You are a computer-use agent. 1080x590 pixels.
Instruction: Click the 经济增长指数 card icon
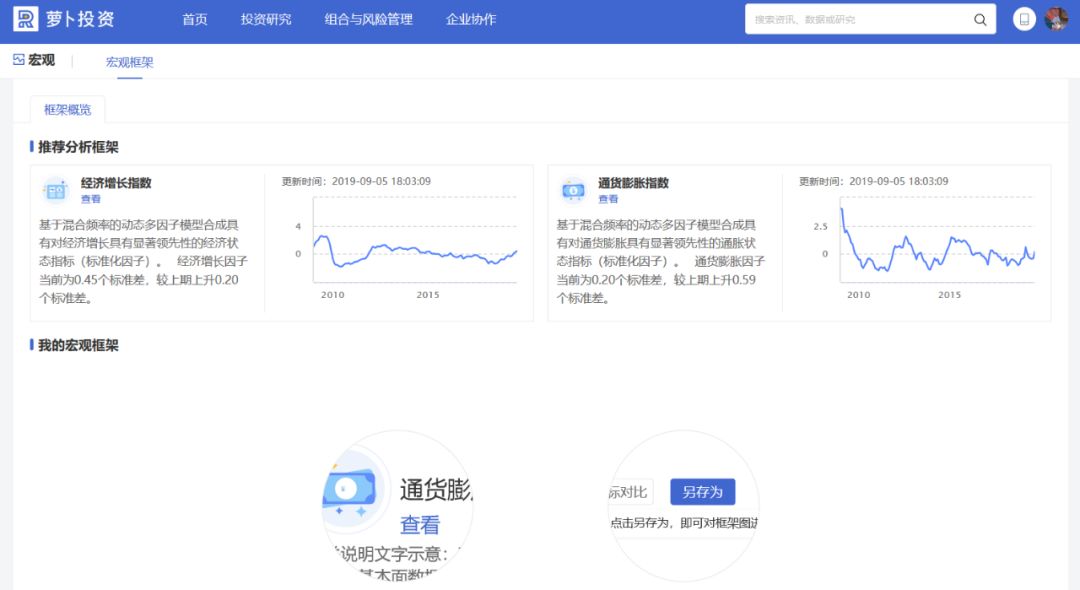click(55, 189)
